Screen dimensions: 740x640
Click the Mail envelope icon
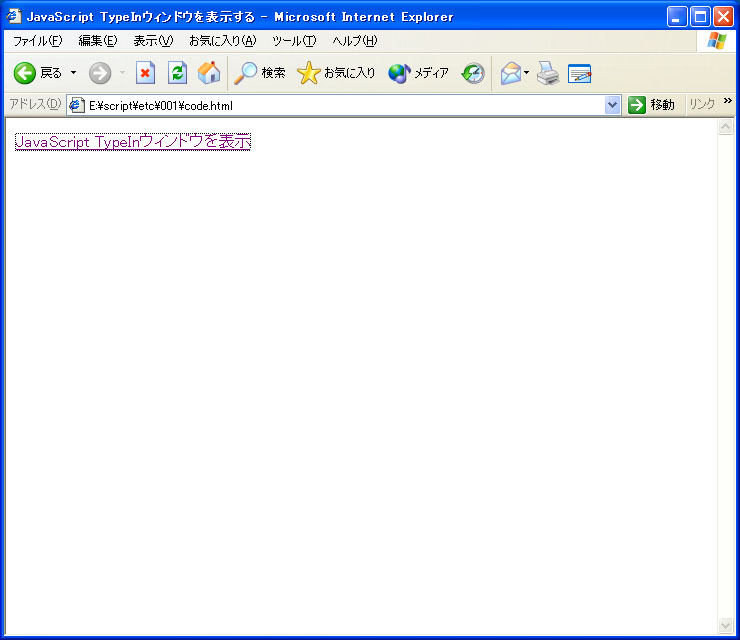[511, 73]
